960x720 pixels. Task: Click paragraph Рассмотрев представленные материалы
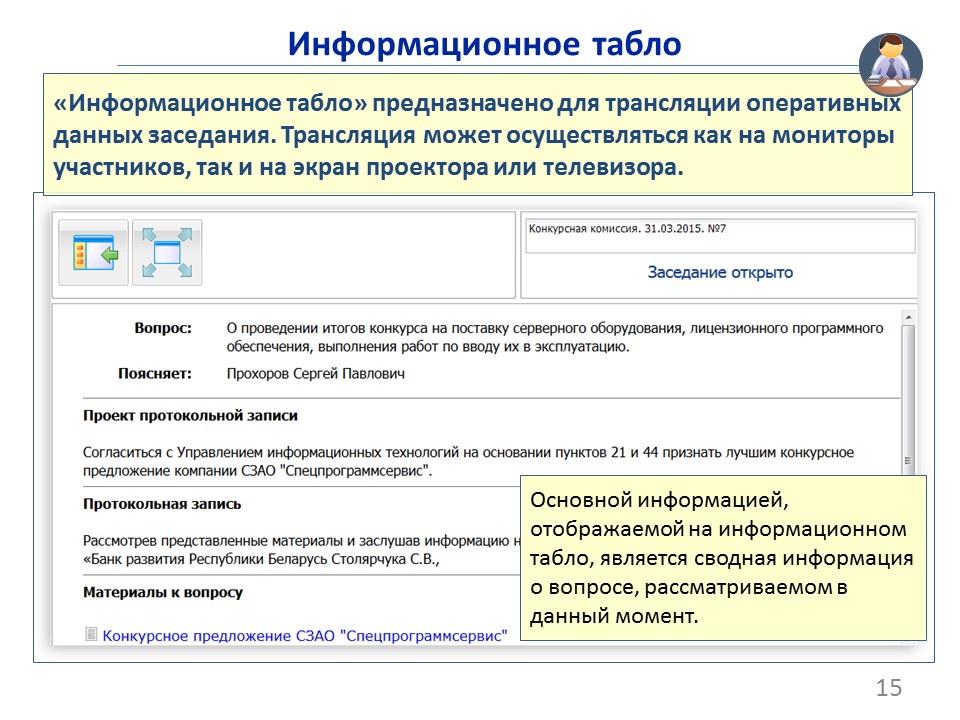(301, 550)
